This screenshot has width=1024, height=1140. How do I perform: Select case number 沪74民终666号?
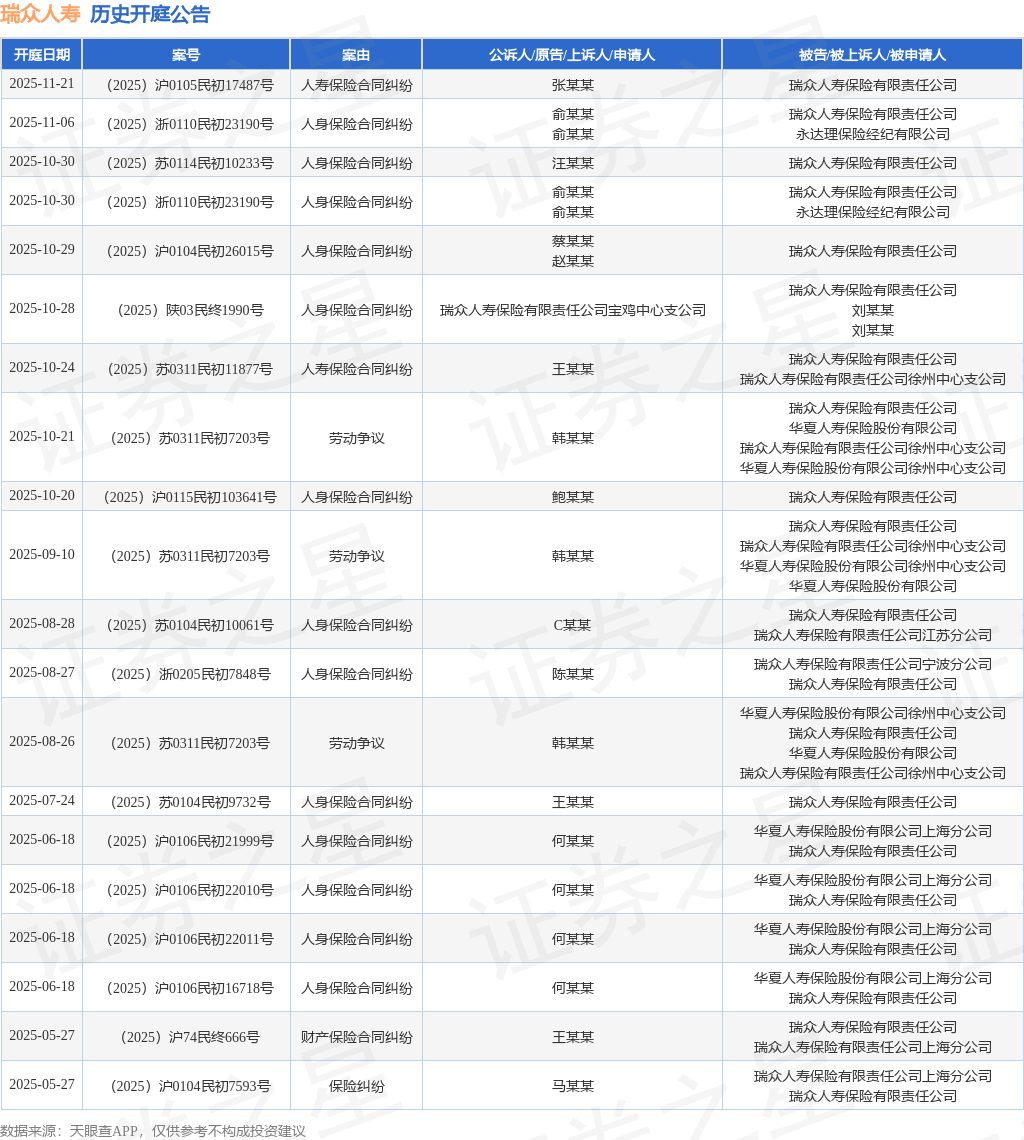(190, 1037)
